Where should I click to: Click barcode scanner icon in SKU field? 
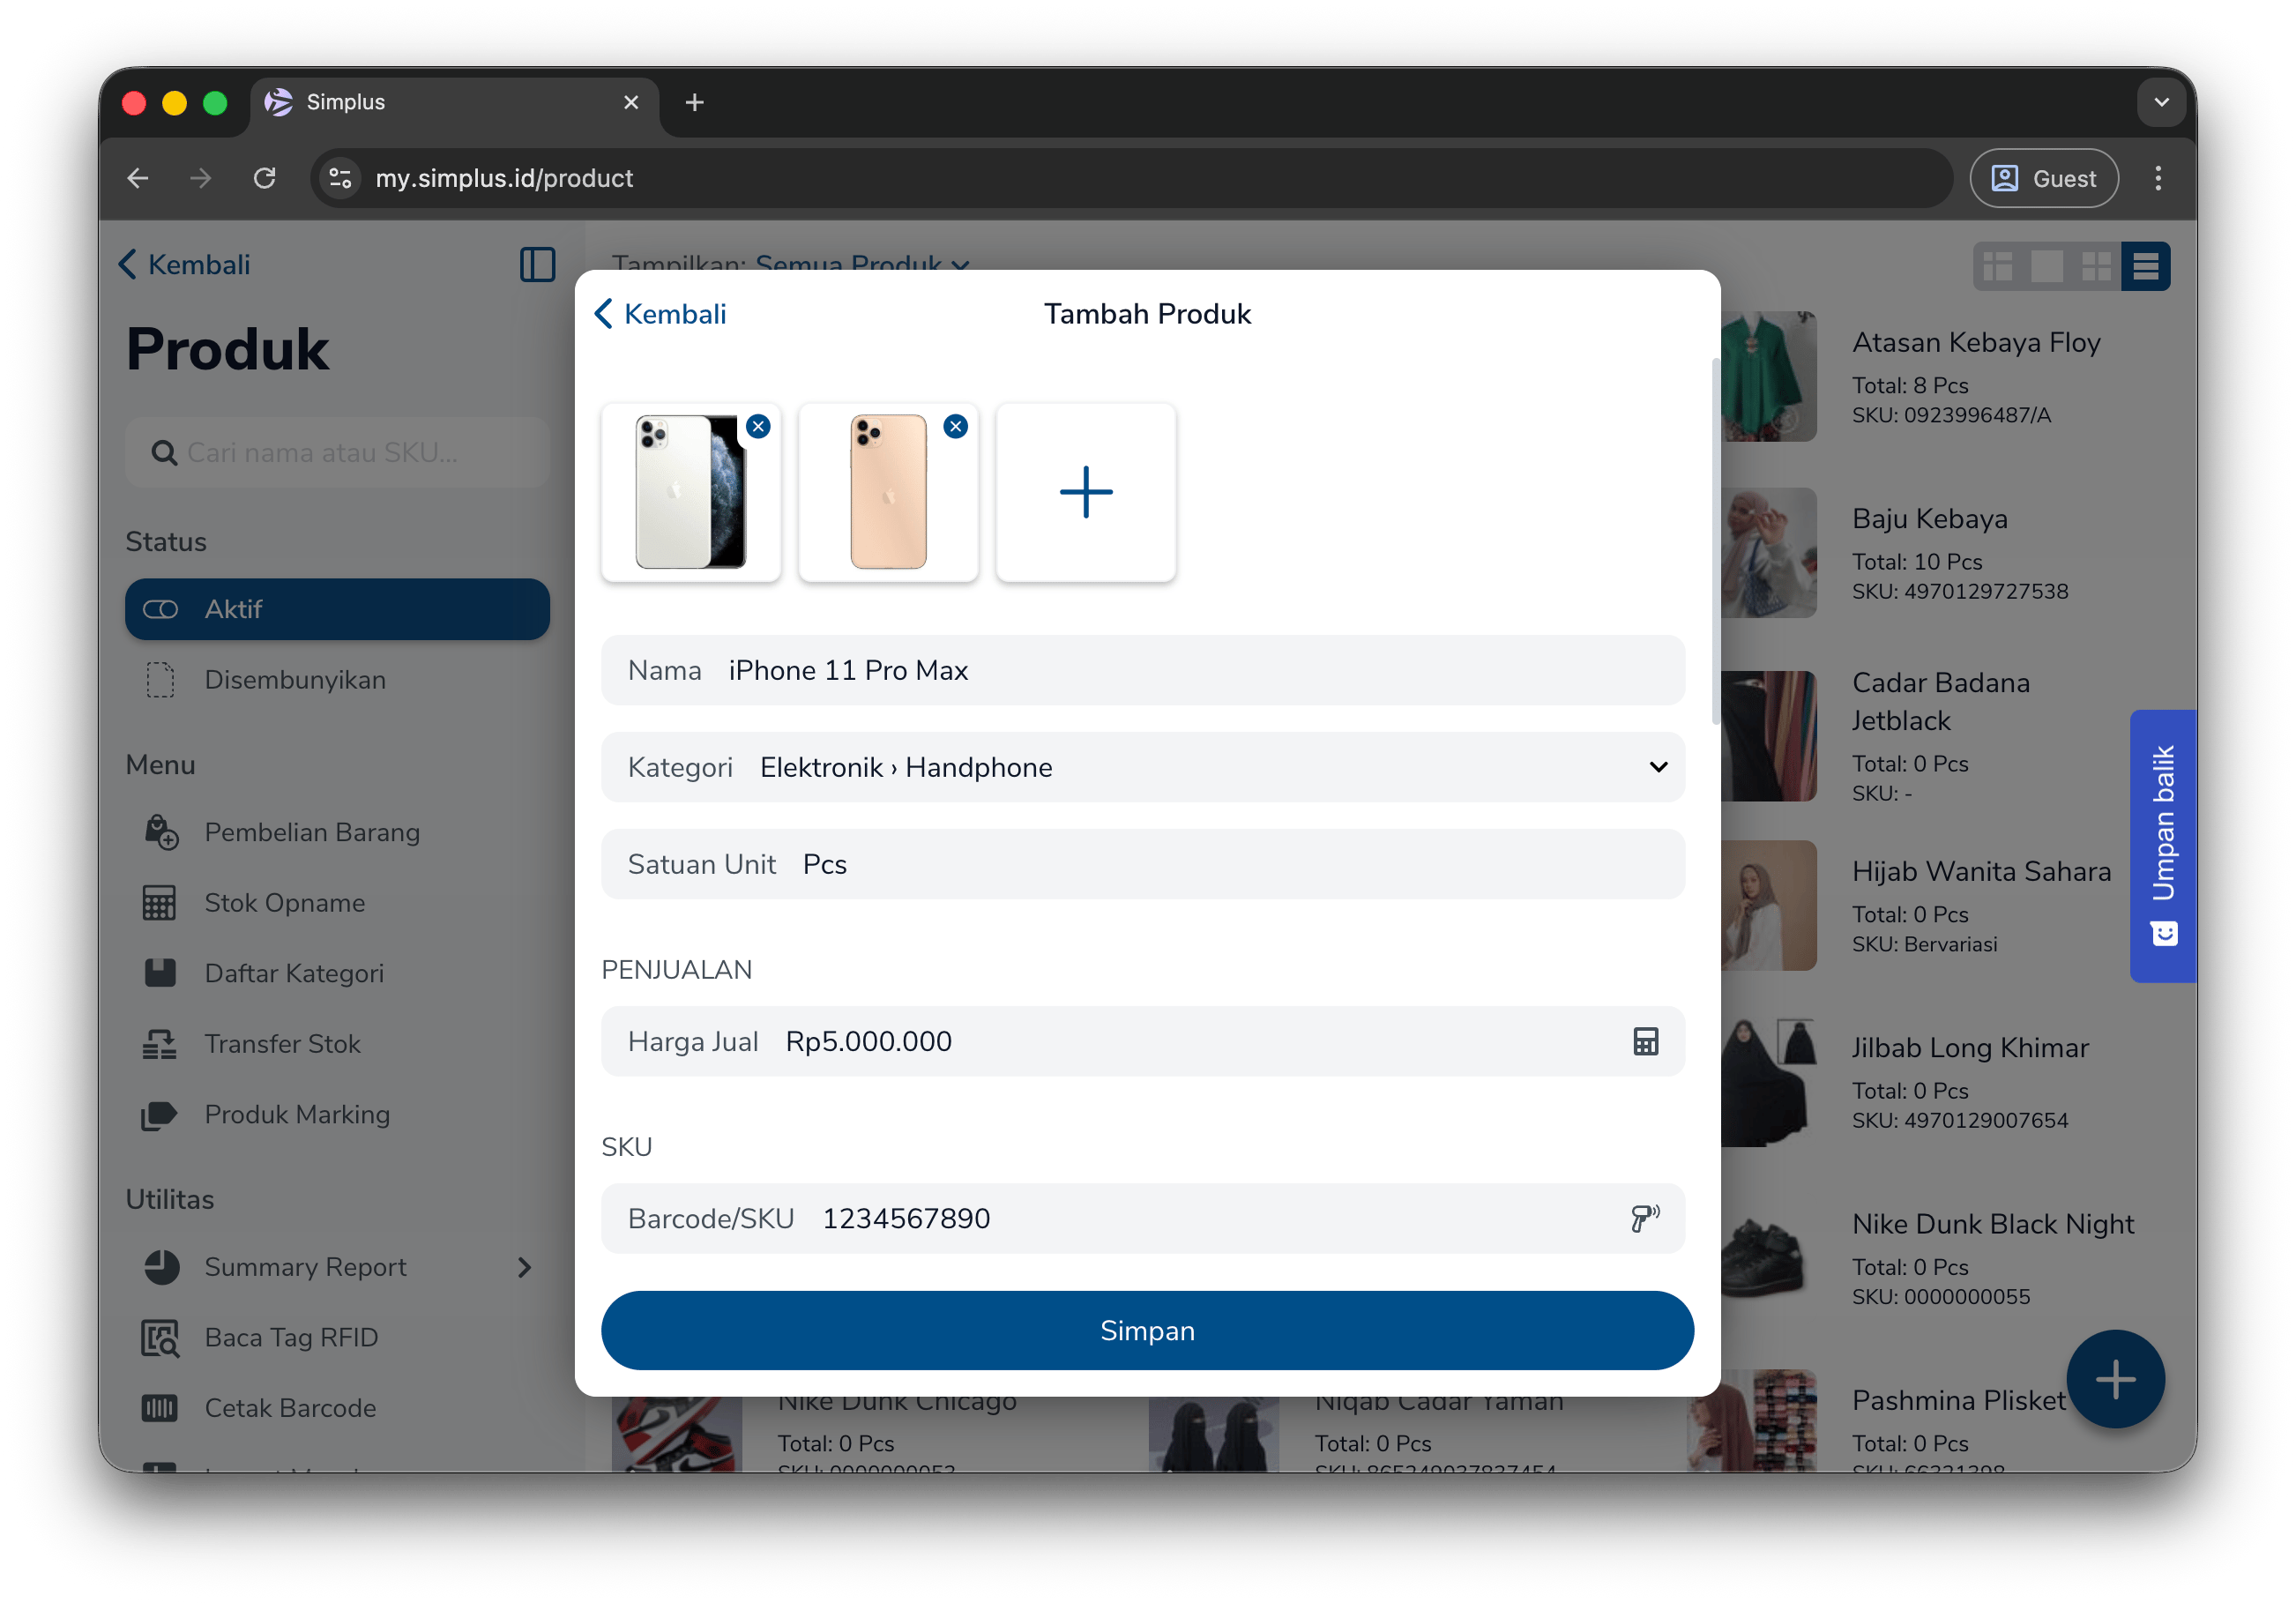click(1644, 1218)
